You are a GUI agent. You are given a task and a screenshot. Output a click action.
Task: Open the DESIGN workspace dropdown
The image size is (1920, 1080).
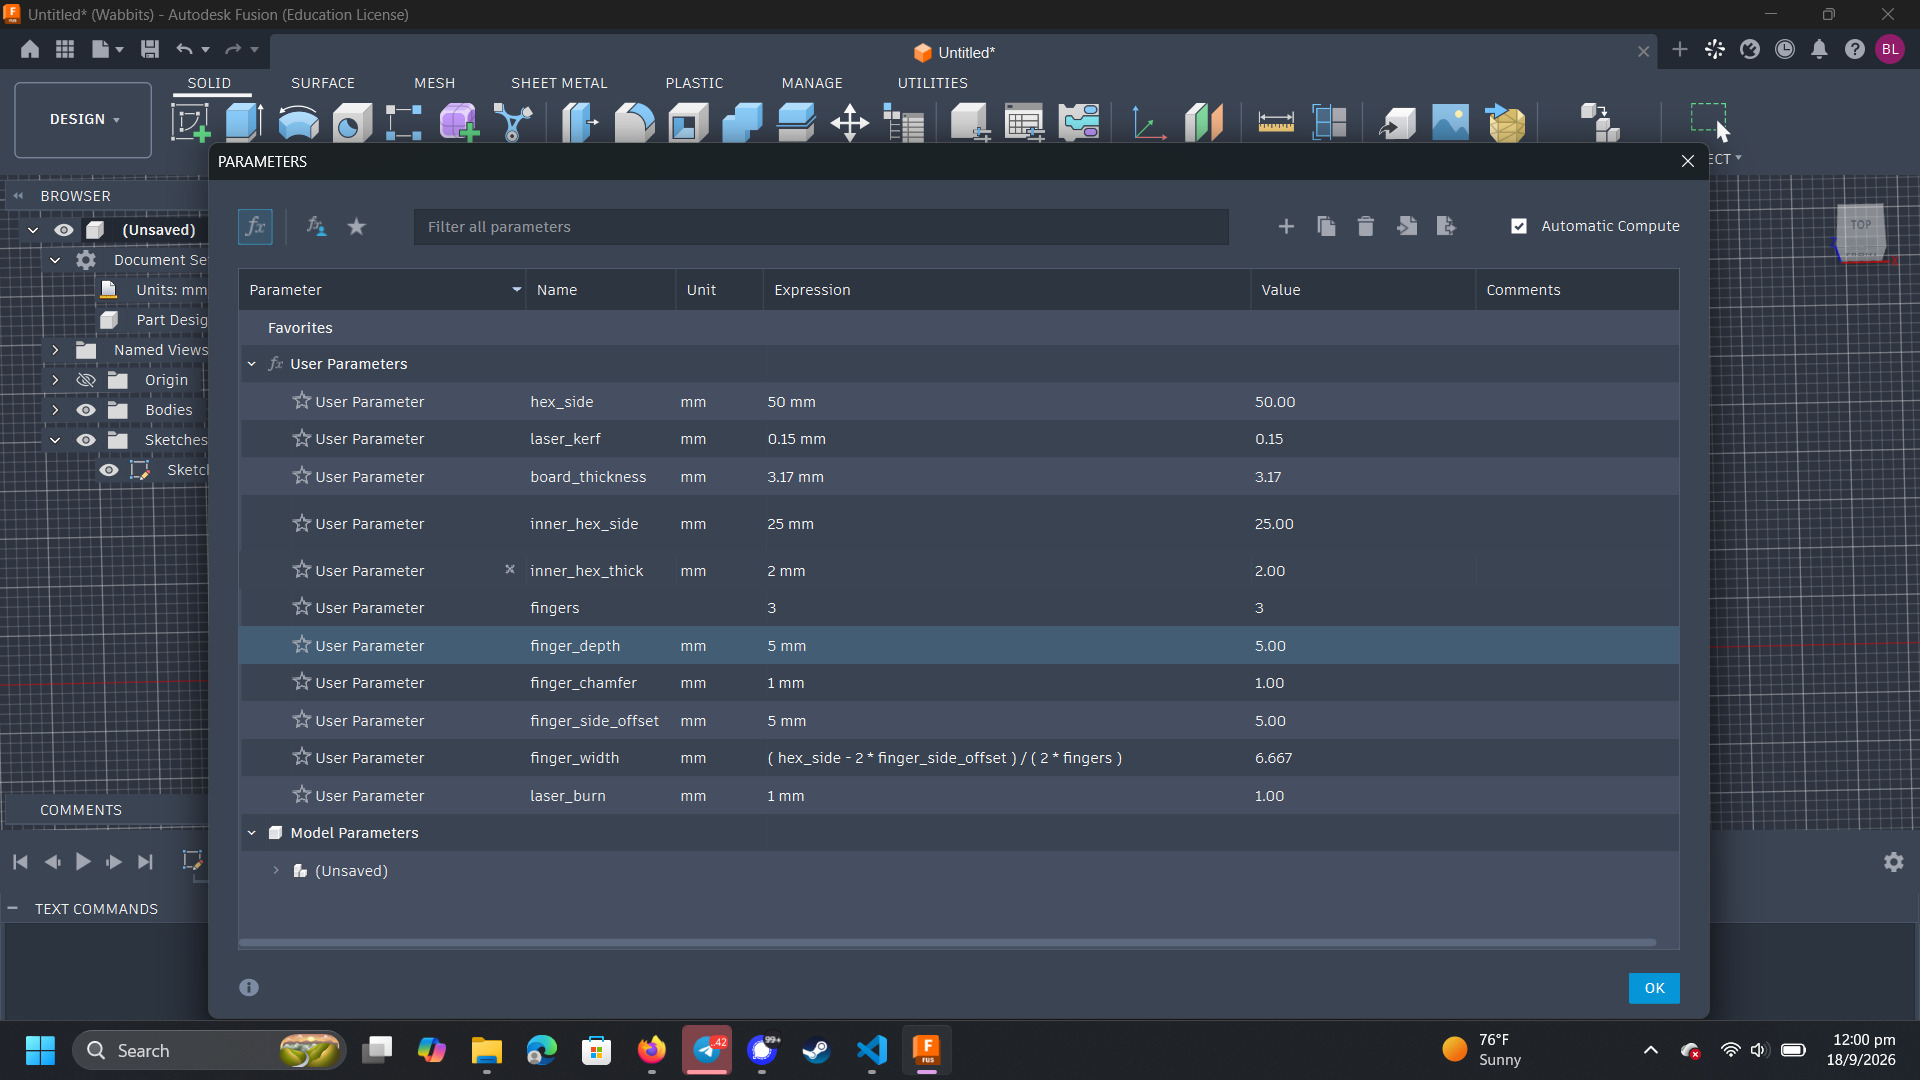(84, 120)
